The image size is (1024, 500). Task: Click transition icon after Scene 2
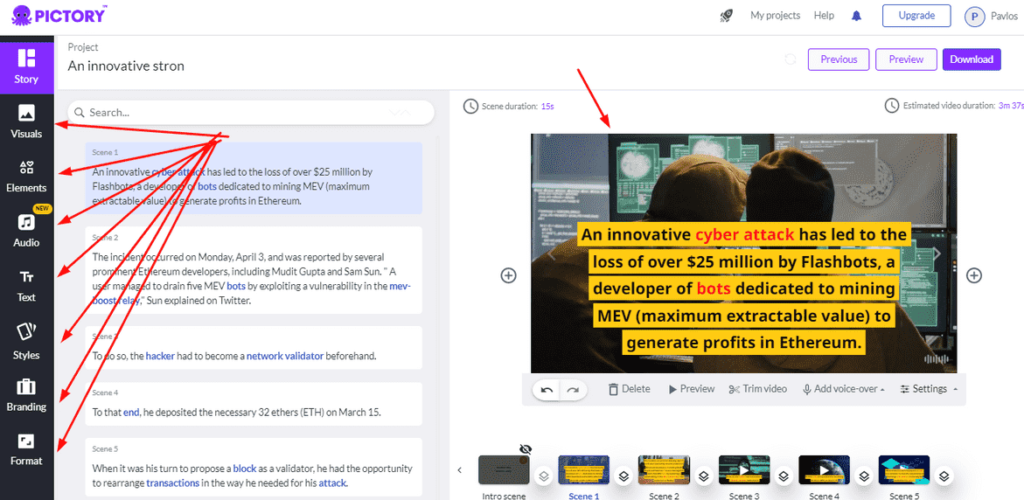coord(703,477)
